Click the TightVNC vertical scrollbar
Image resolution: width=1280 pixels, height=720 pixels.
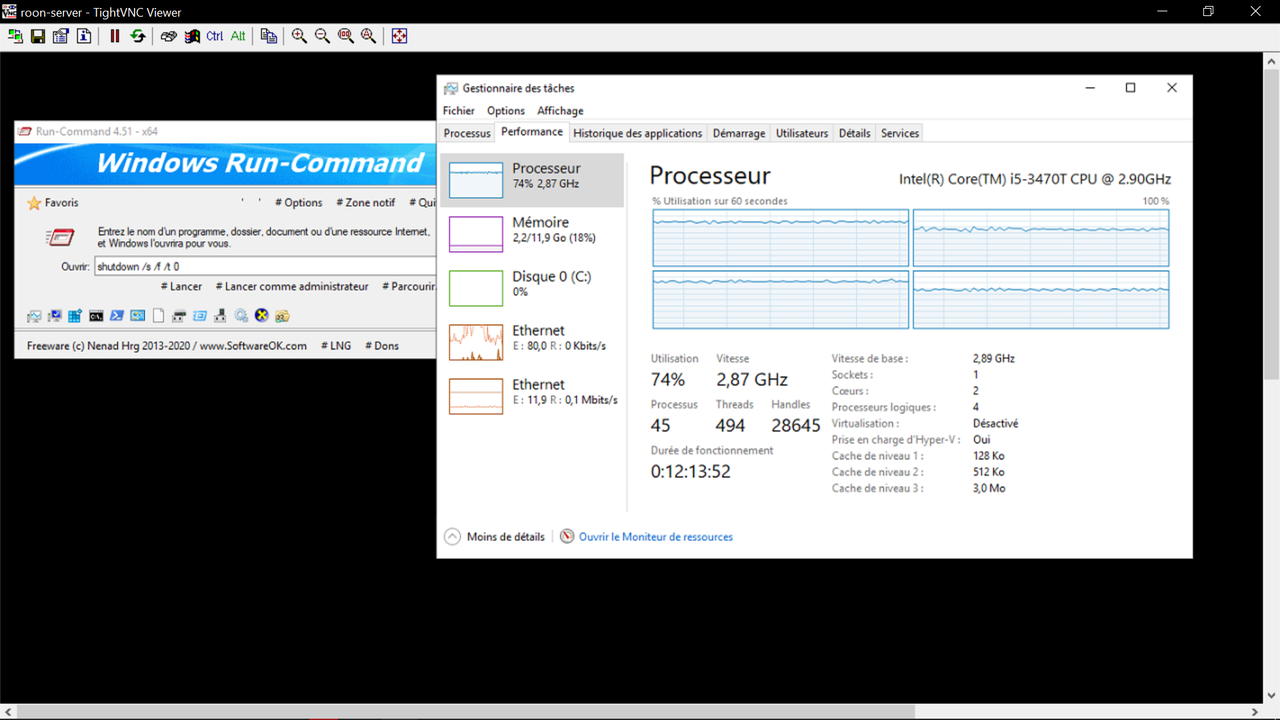click(1271, 378)
